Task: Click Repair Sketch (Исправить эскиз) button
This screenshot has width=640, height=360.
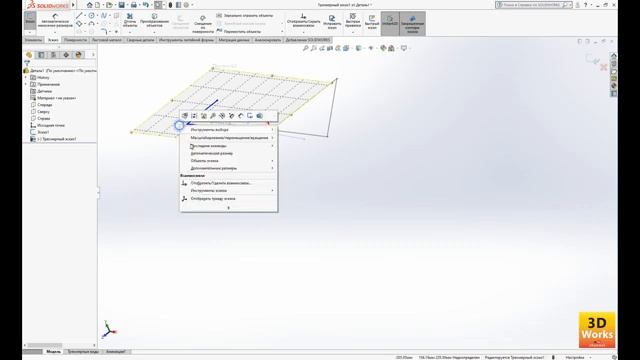Action: pyautogui.click(x=332, y=21)
